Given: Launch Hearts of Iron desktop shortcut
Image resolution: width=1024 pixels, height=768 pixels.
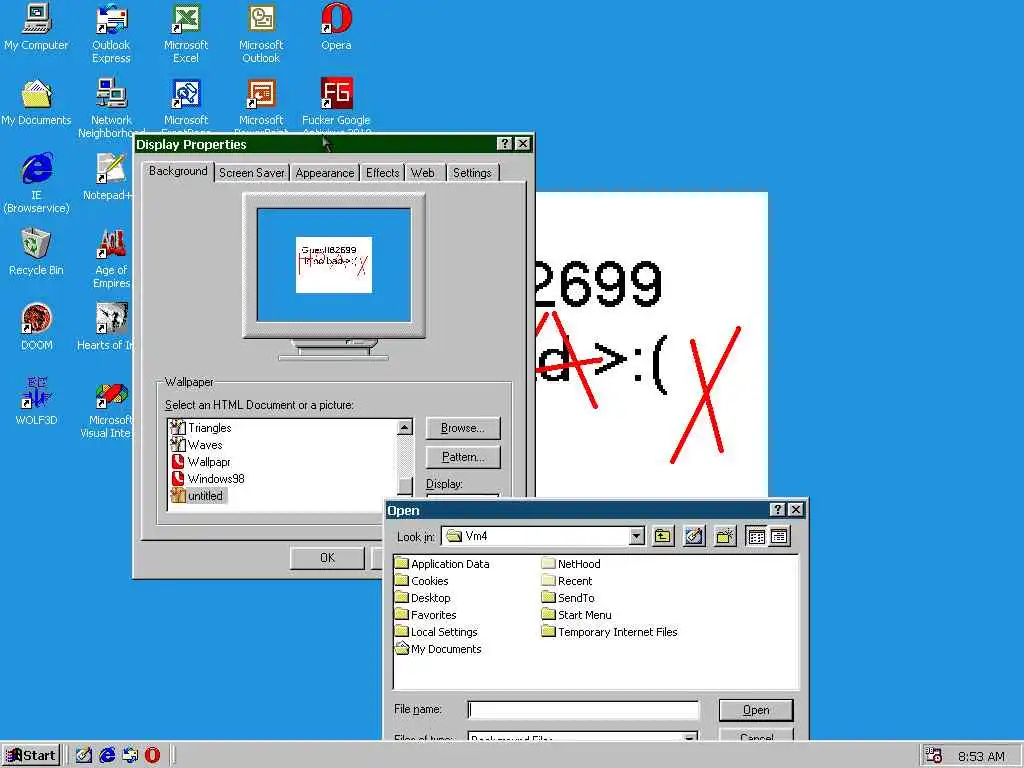Looking at the screenshot, I should tap(106, 327).
